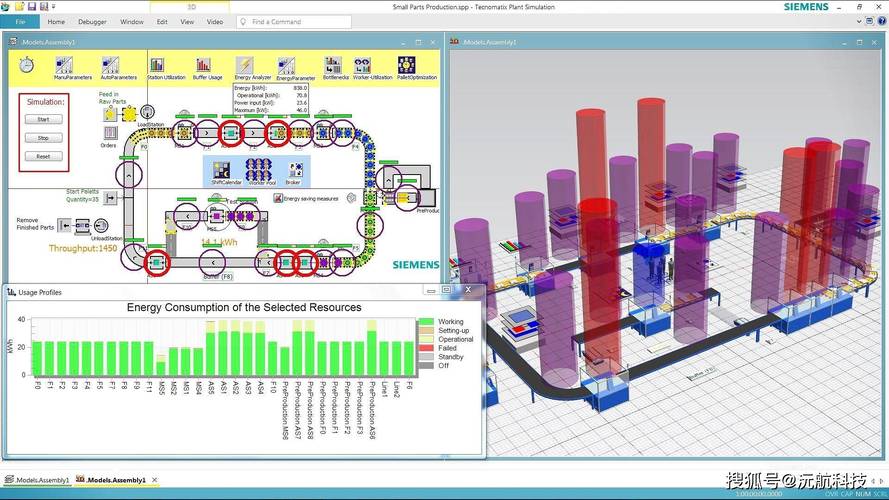Select the Remove Finished Parts drain icon
This screenshot has width=889, height=500.
pos(65,226)
